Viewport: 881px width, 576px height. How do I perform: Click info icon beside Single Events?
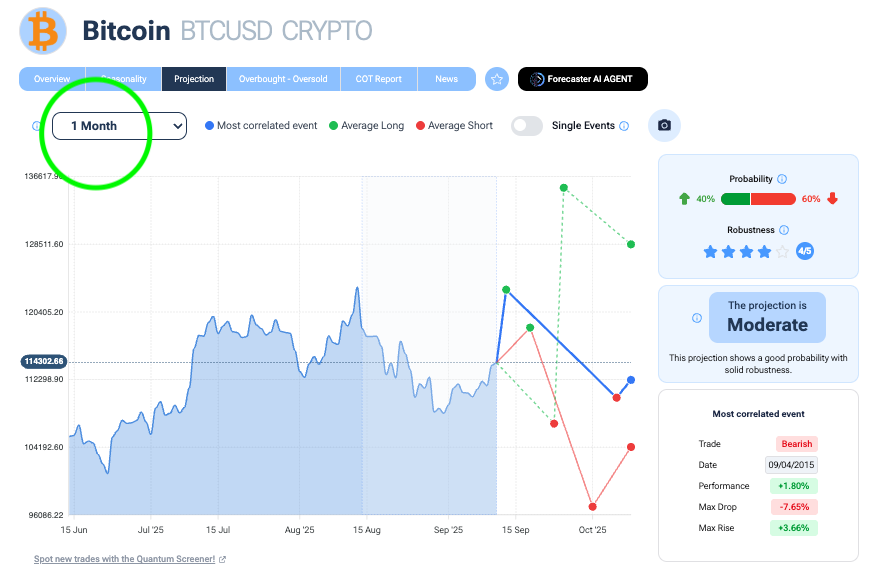(624, 126)
